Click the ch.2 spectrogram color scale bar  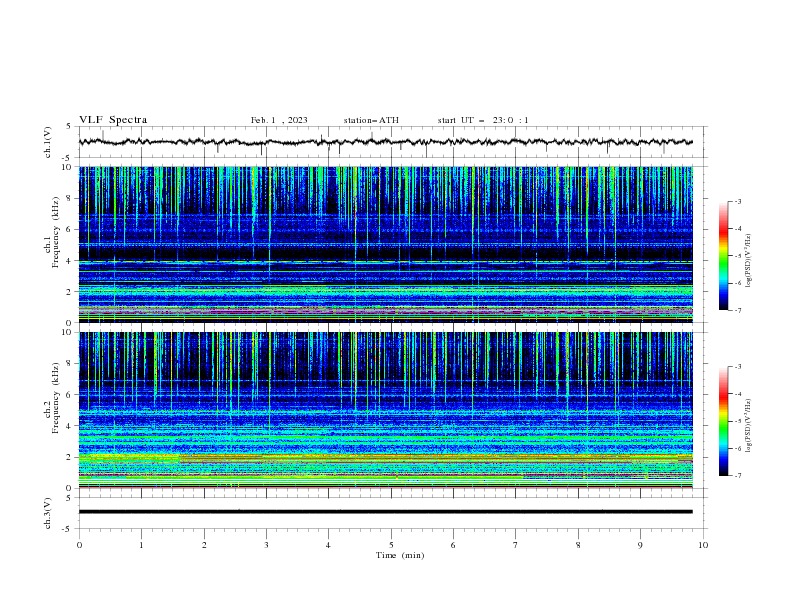pyautogui.click(x=723, y=421)
